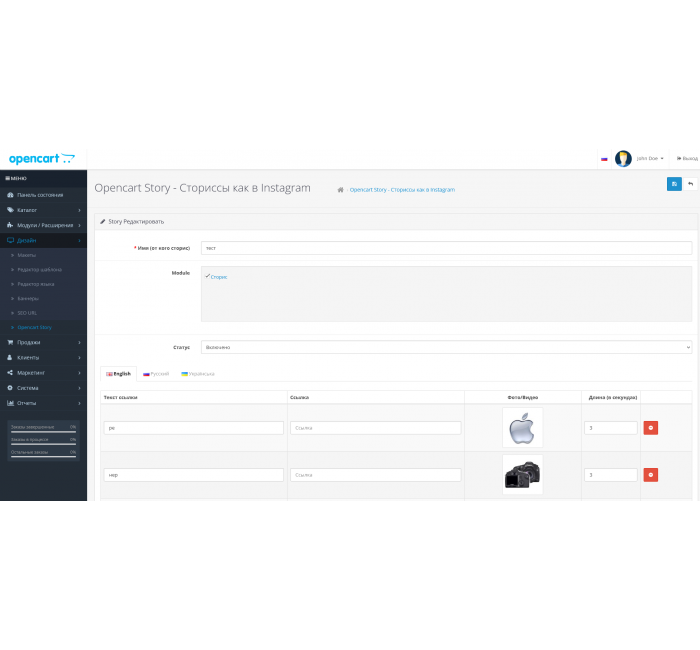Image resolution: width=700 pixels, height=650 pixels.
Task: Open Редактор шаблона submenu item
Action: pos(39,270)
